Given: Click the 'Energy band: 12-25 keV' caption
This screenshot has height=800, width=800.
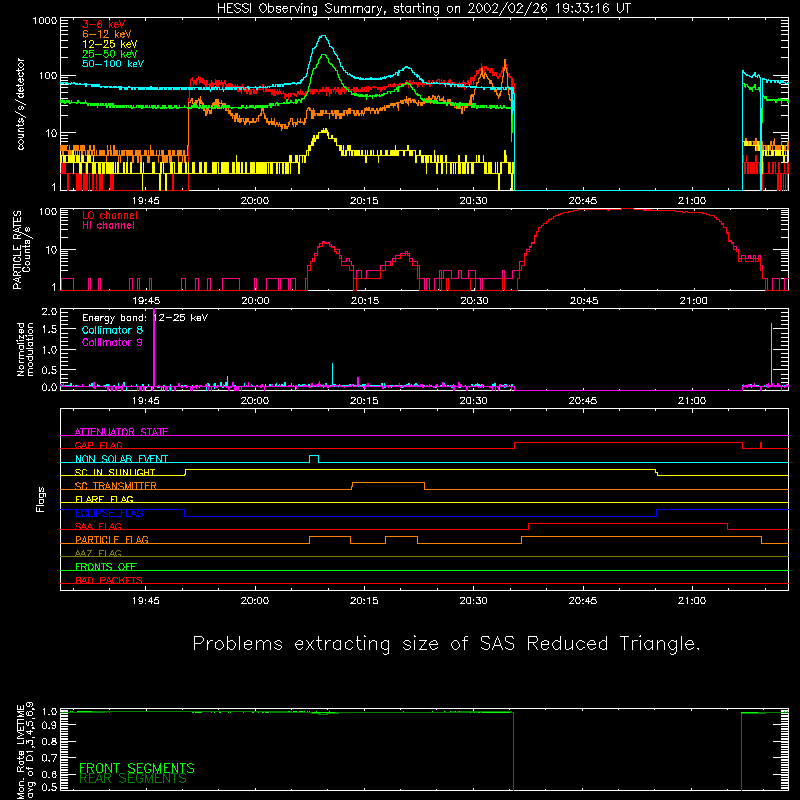Looking at the screenshot, I should click(145, 318).
